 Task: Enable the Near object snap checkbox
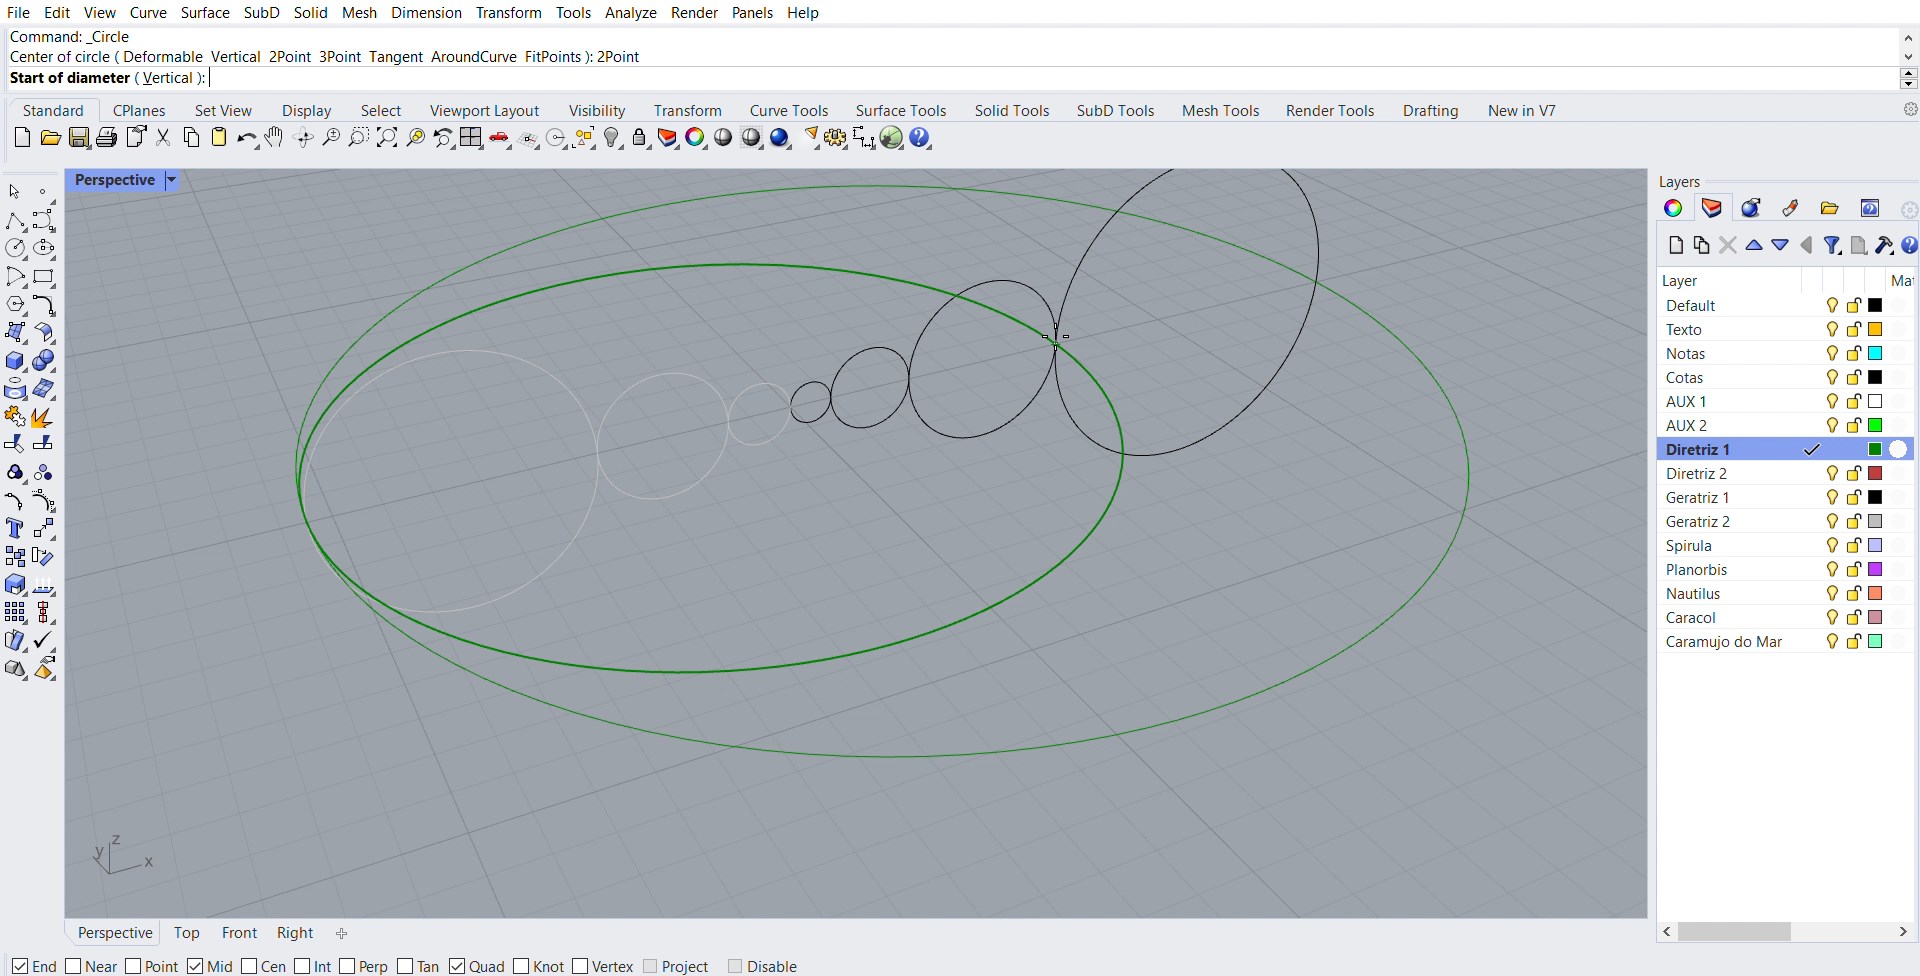point(73,966)
